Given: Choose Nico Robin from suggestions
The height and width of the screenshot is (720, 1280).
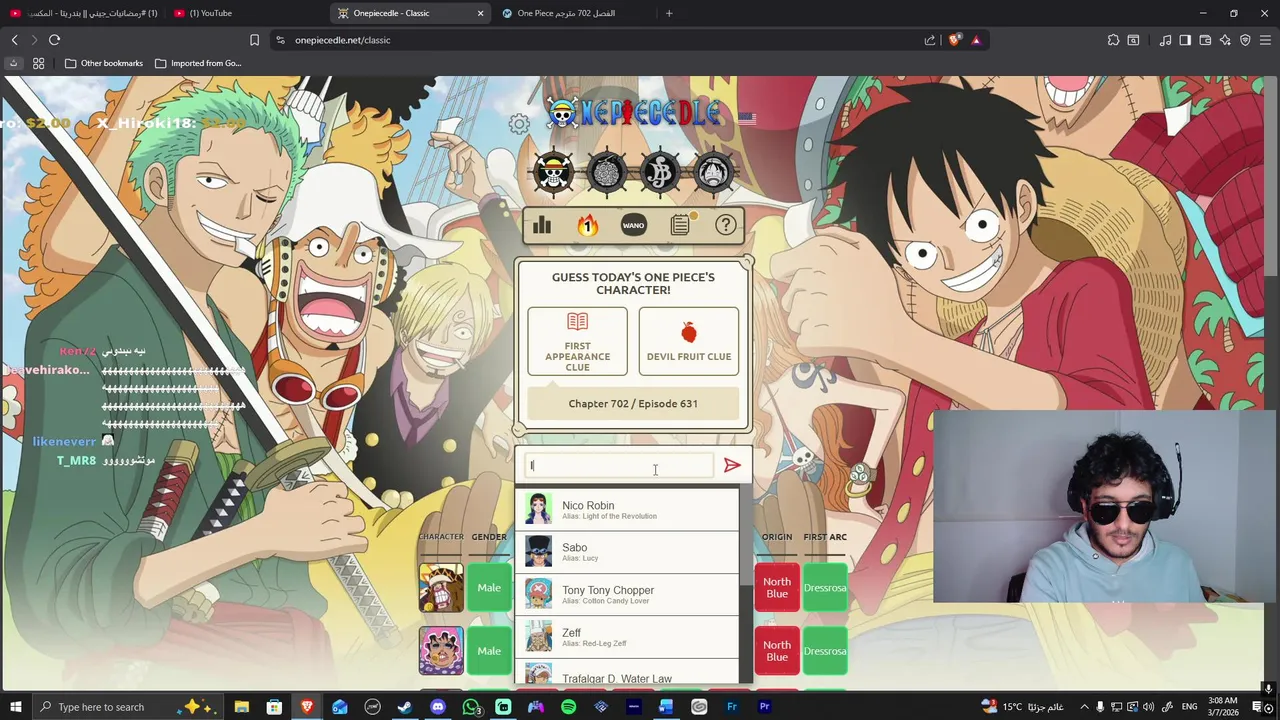Looking at the screenshot, I should [x=627, y=509].
